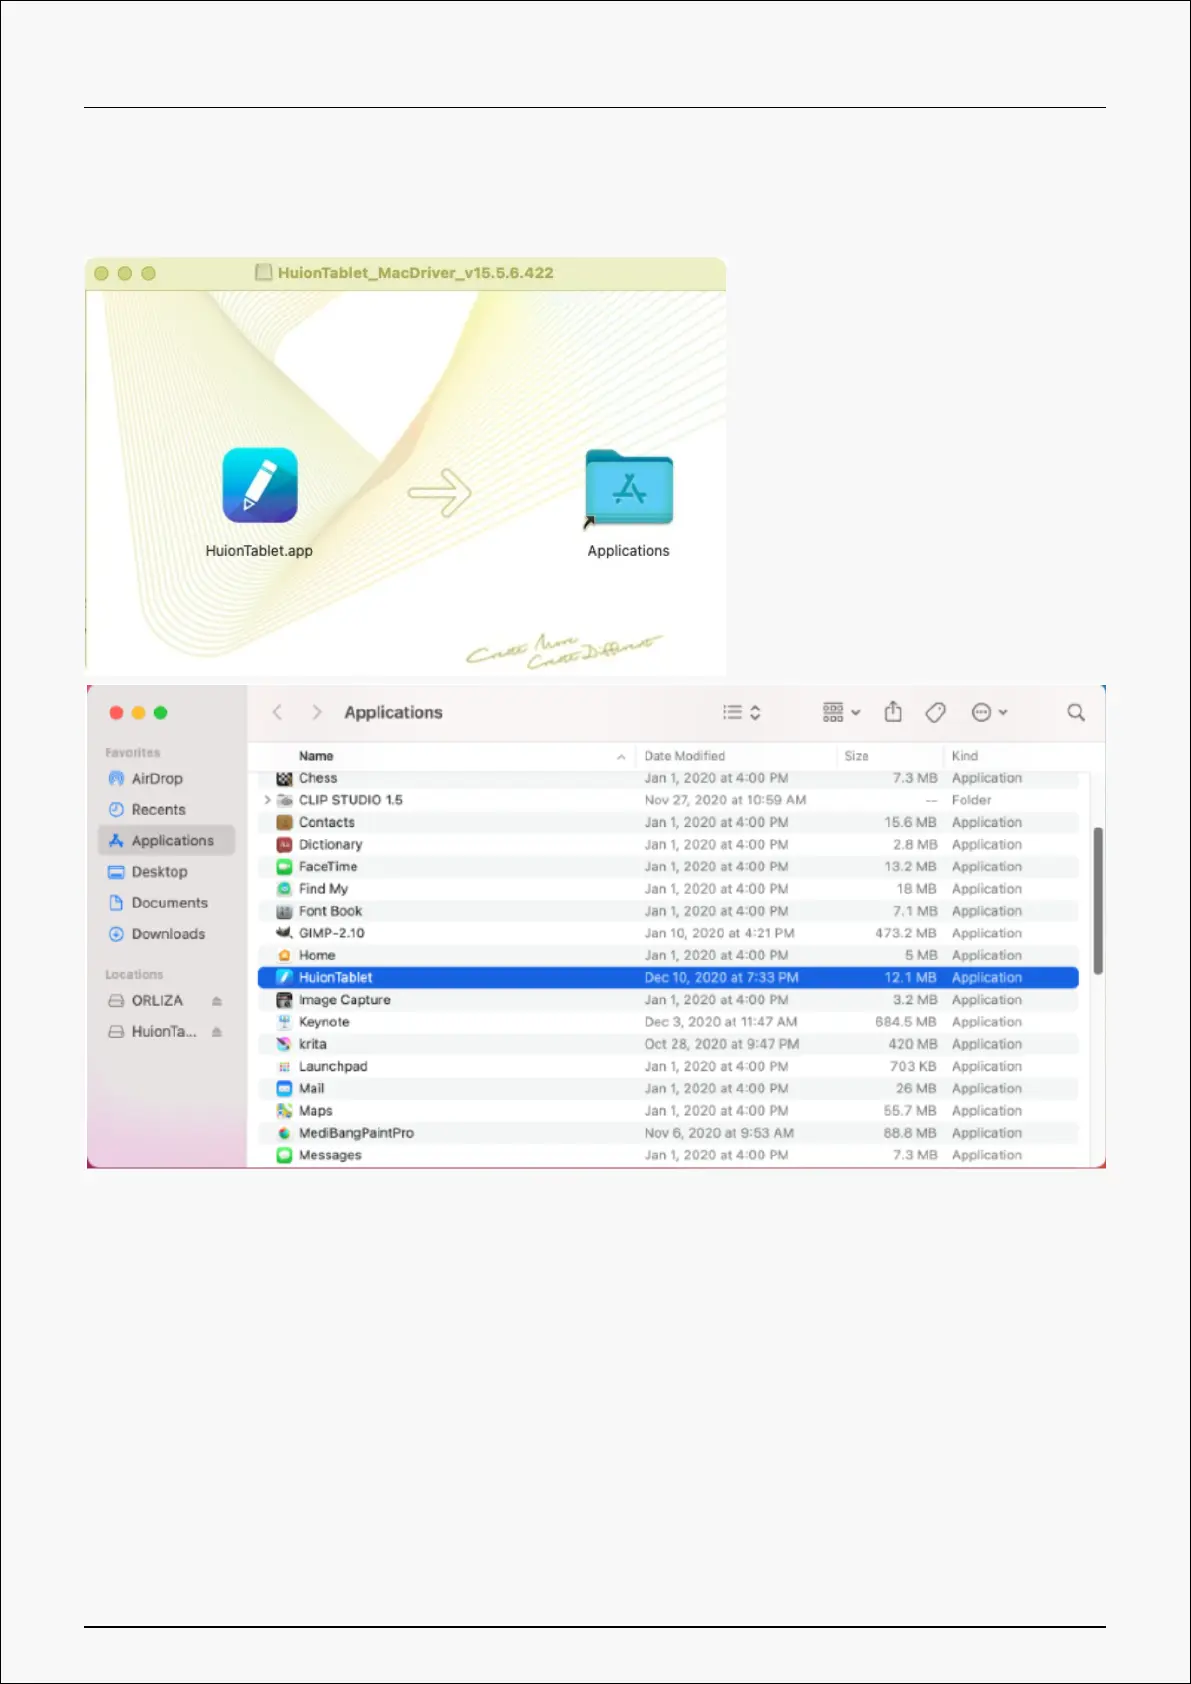This screenshot has height=1684, width=1191.
Task: Toggle the Name sort direction chevron
Action: coord(621,757)
